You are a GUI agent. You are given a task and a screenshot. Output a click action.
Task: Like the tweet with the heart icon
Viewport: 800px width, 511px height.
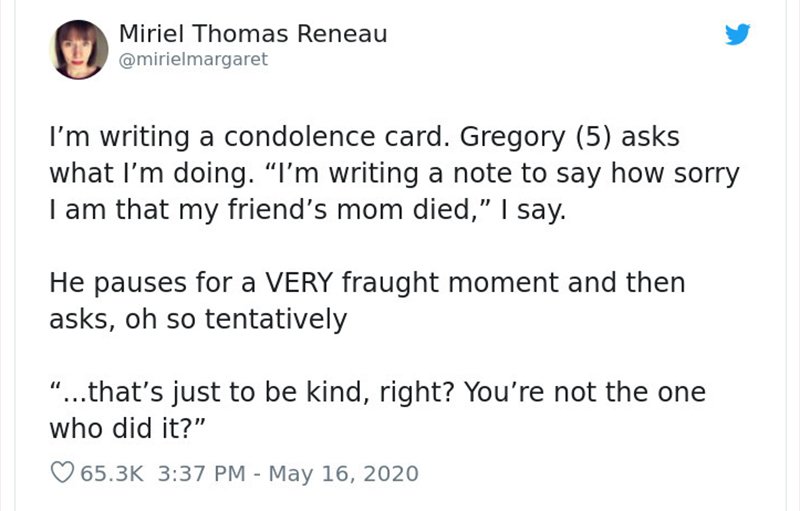coord(62,473)
